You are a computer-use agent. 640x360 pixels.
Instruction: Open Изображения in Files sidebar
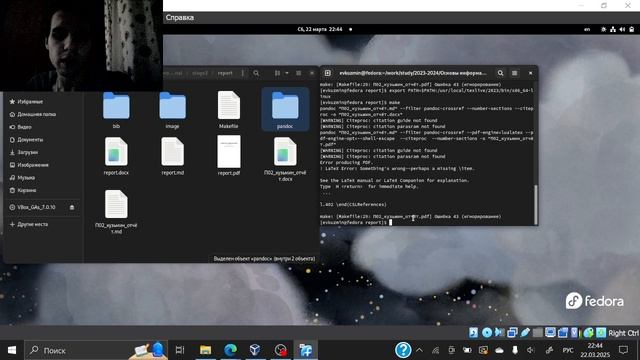[x=29, y=165]
